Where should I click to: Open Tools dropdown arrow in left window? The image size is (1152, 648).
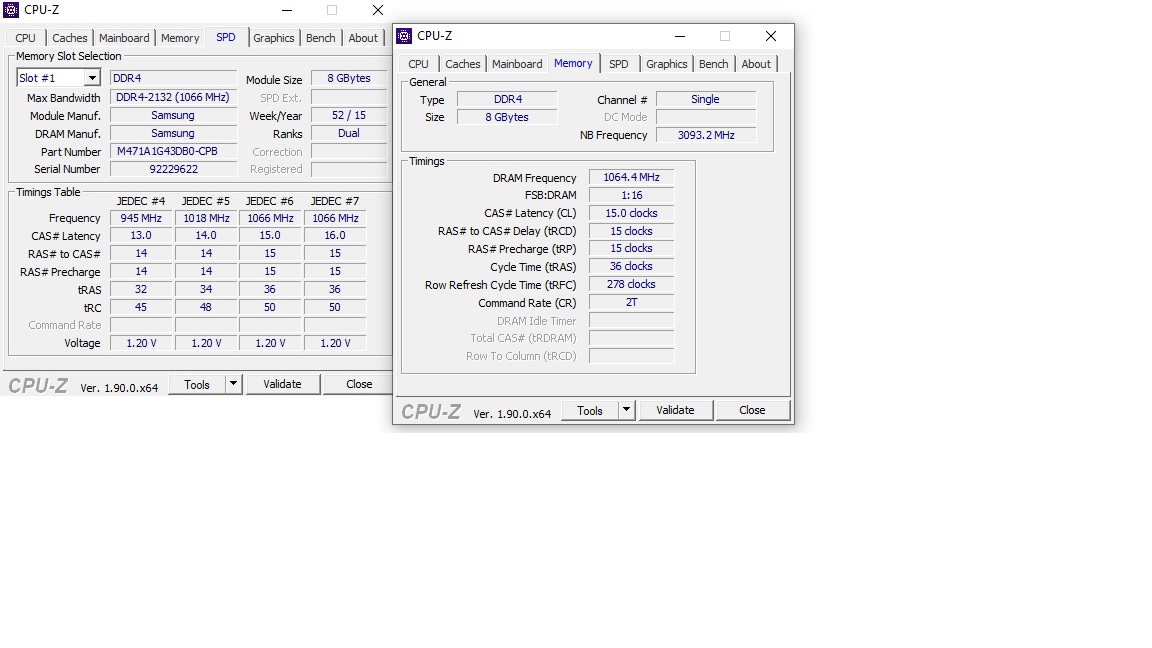234,384
